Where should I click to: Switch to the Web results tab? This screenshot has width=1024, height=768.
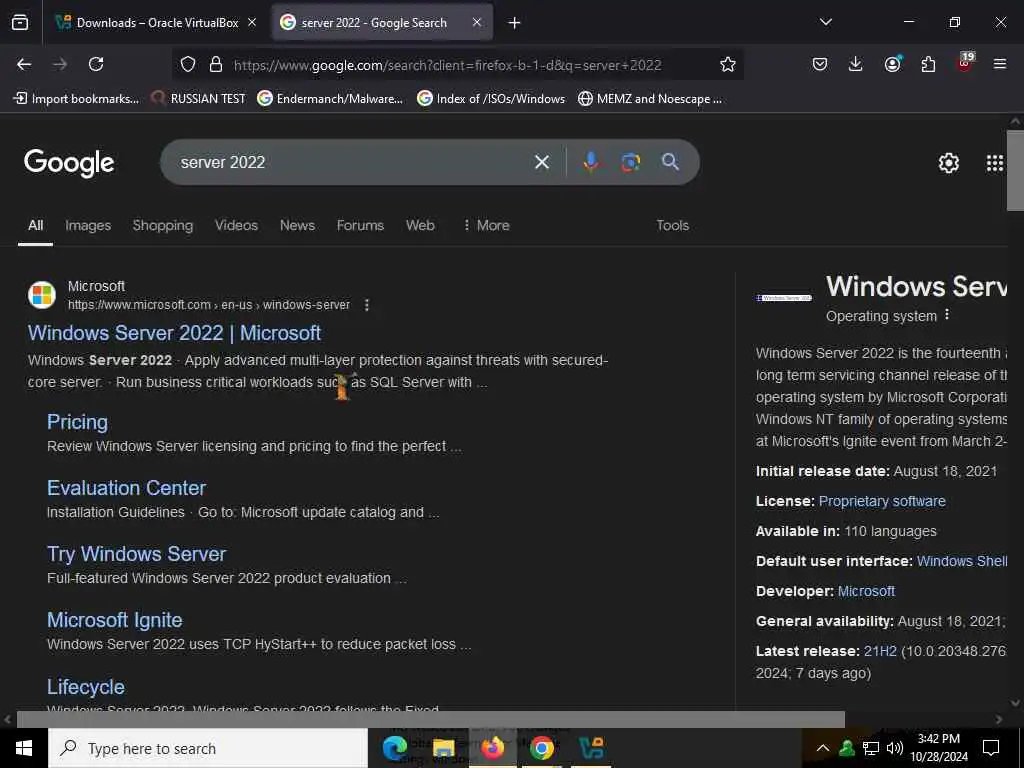click(420, 225)
